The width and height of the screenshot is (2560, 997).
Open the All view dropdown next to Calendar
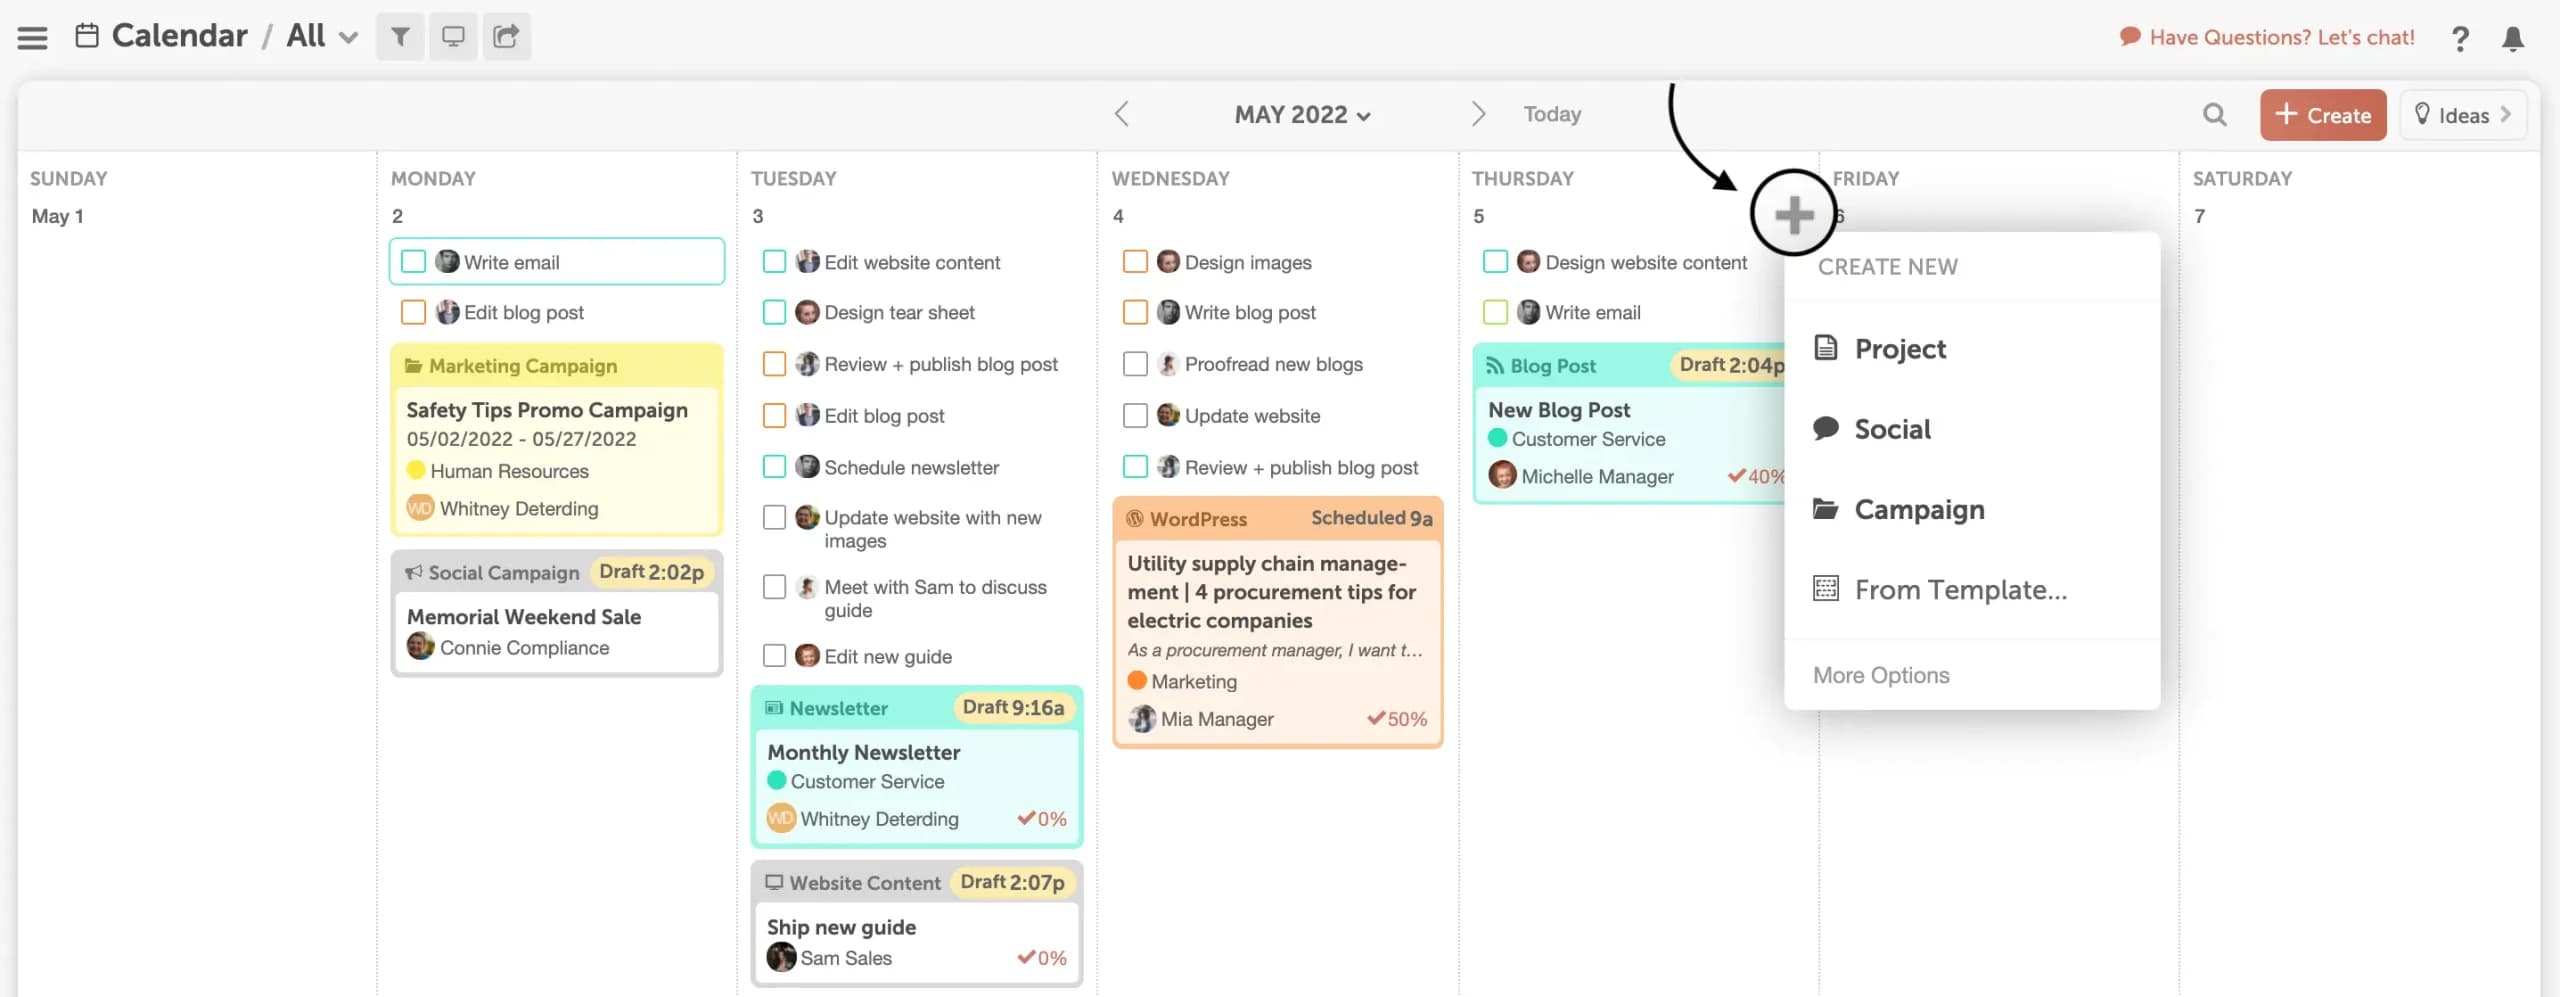click(347, 36)
